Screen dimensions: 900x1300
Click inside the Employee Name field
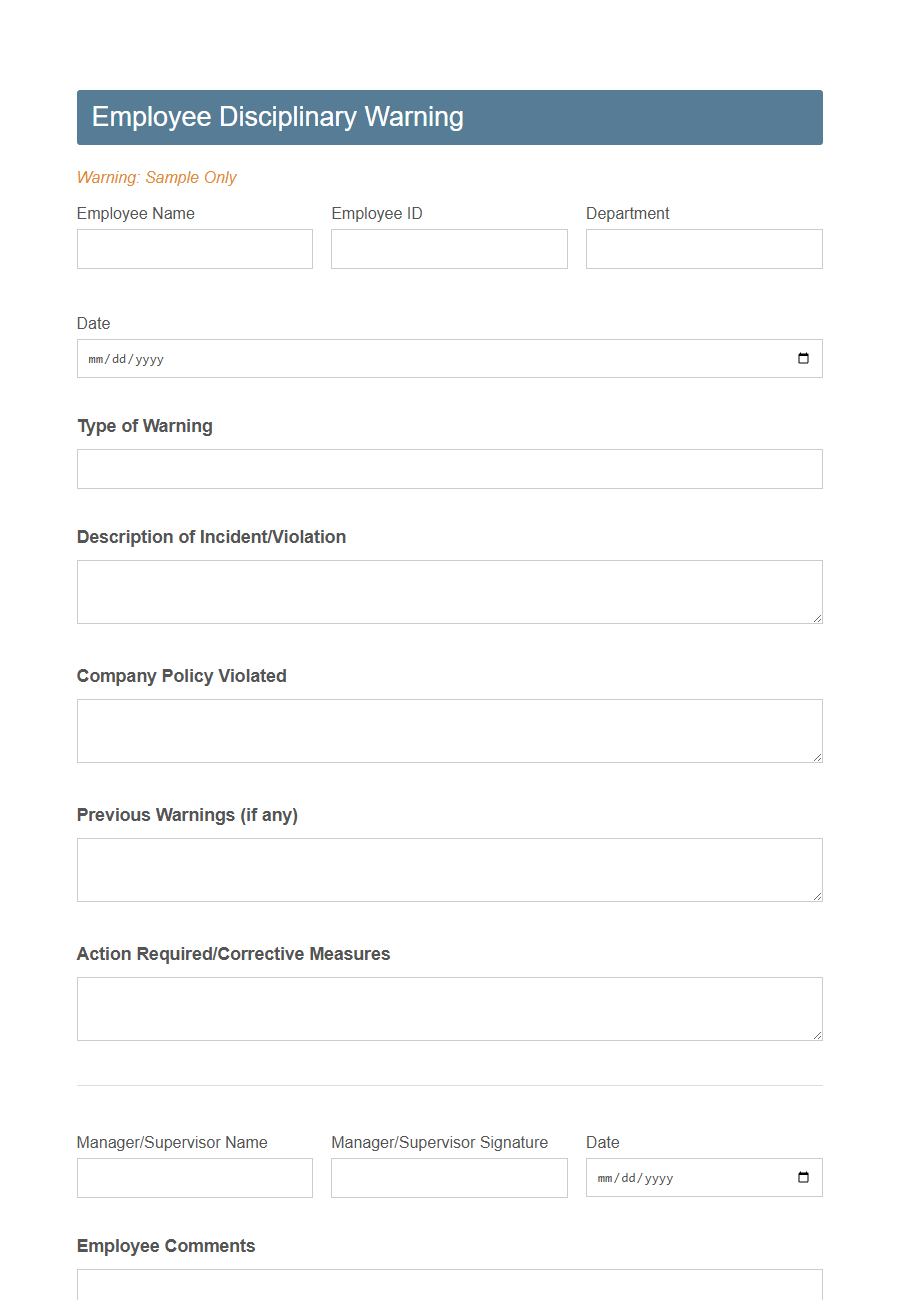pyautogui.click(x=194, y=249)
